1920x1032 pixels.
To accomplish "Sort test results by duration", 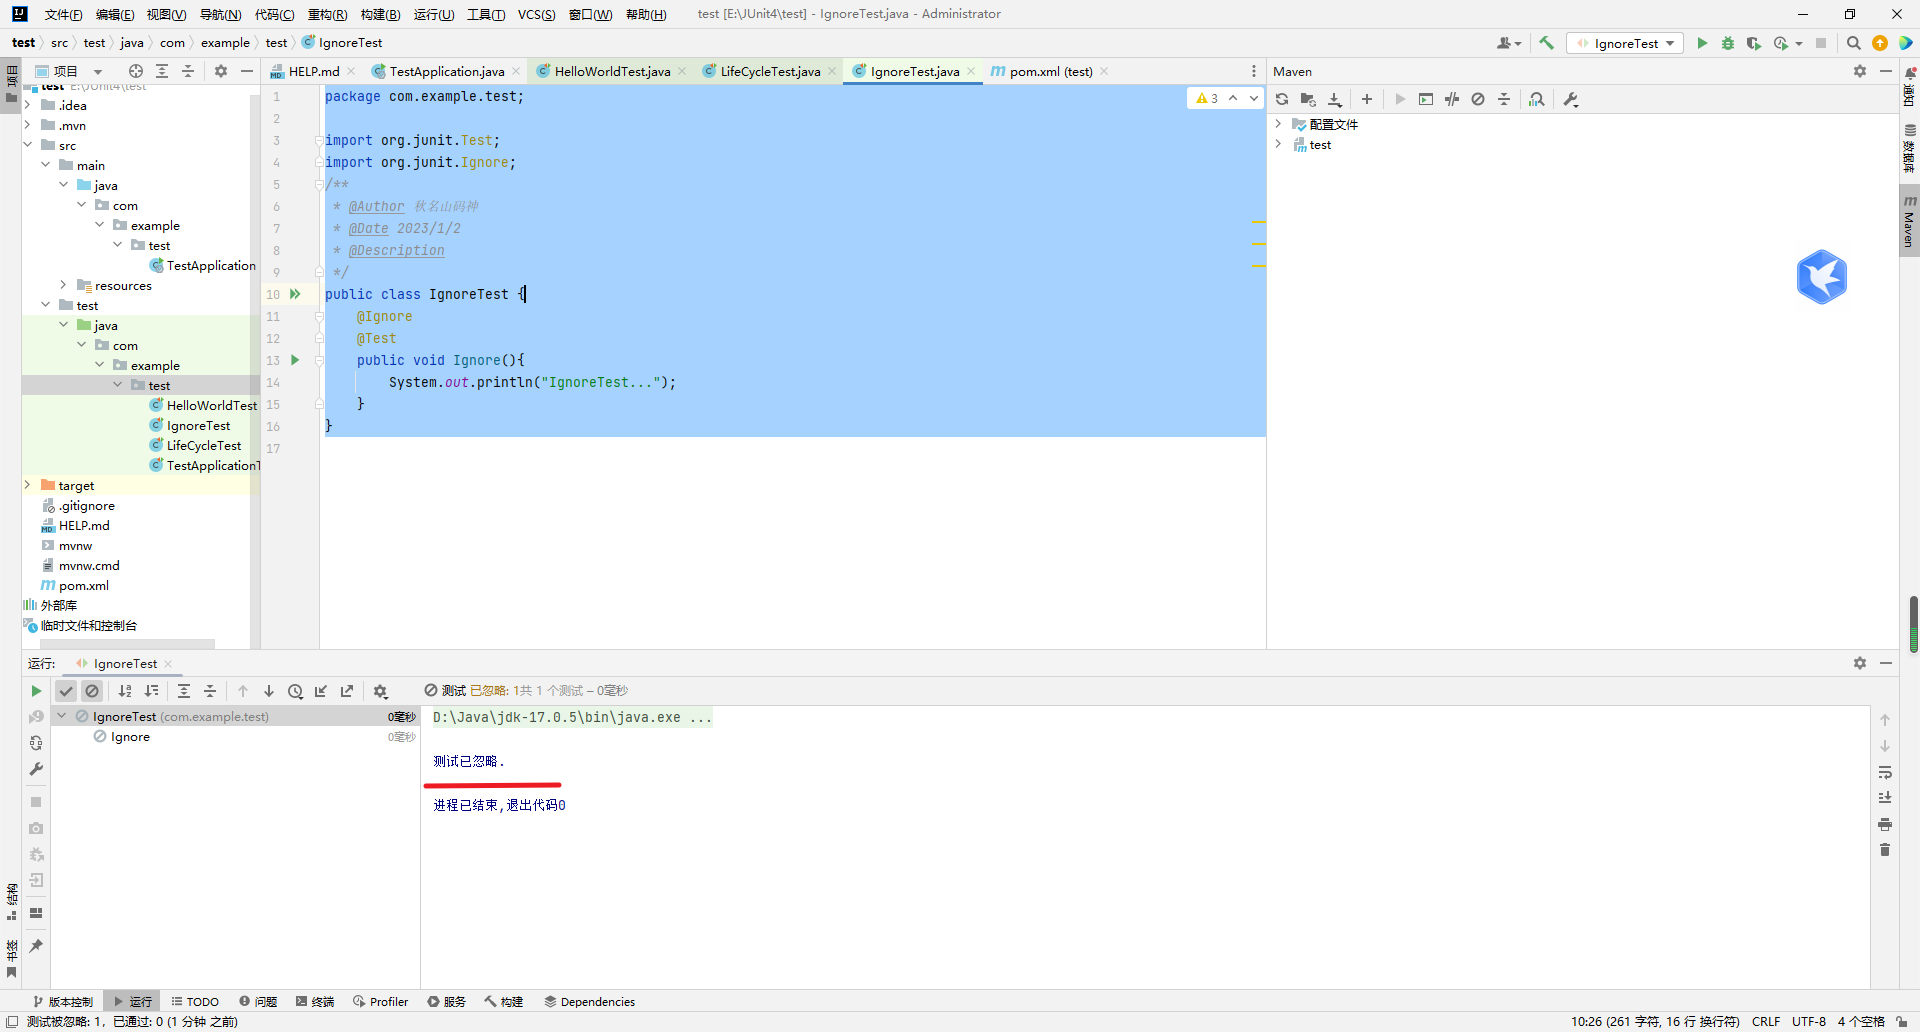I will click(x=152, y=691).
